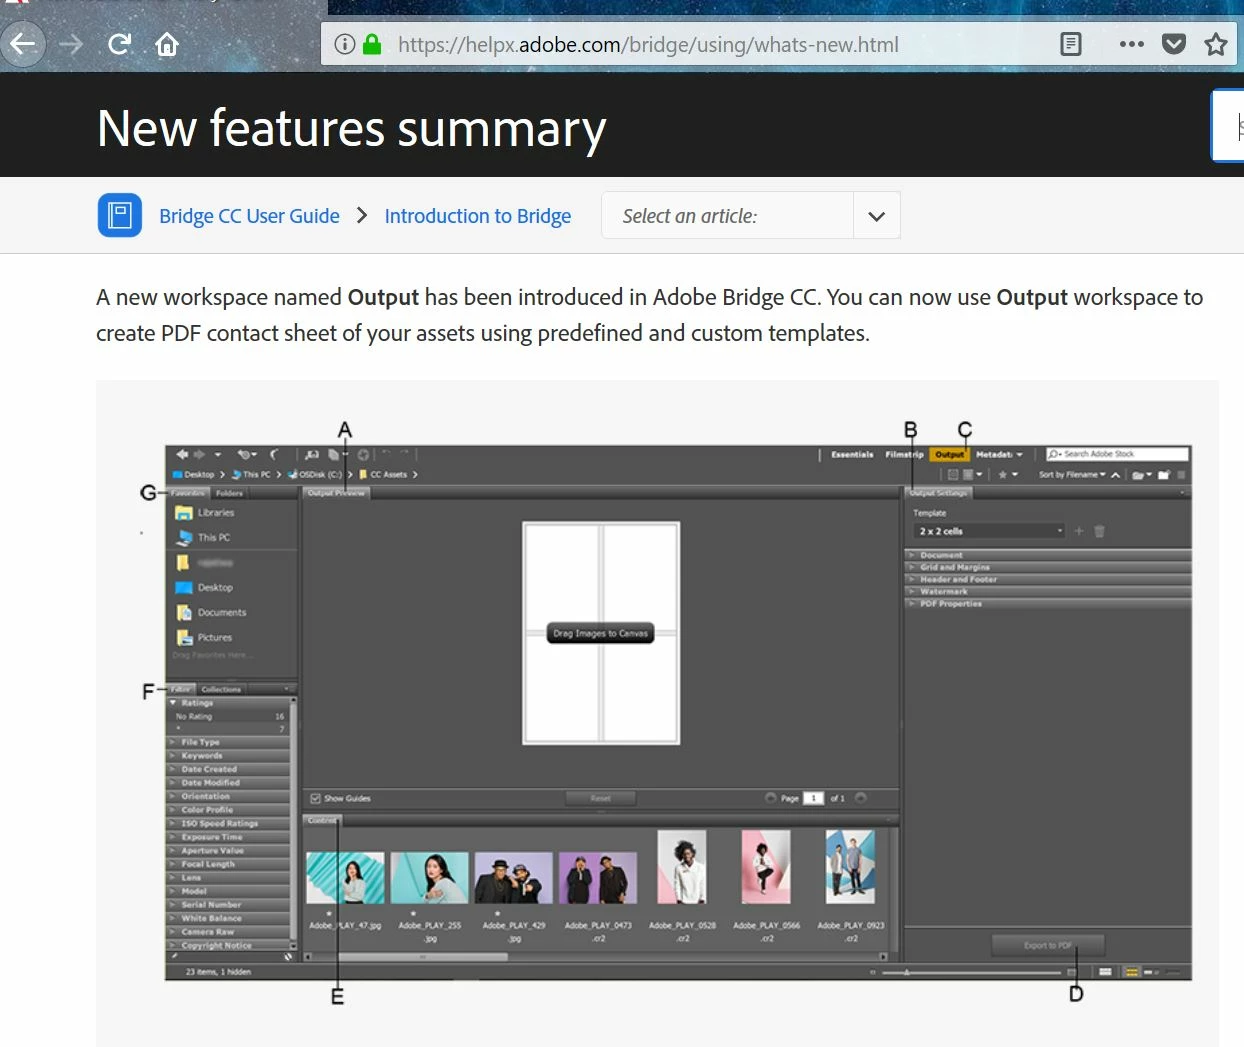Click Get Photos from Camera icon in Bridge
1244x1047 pixels.
point(312,454)
